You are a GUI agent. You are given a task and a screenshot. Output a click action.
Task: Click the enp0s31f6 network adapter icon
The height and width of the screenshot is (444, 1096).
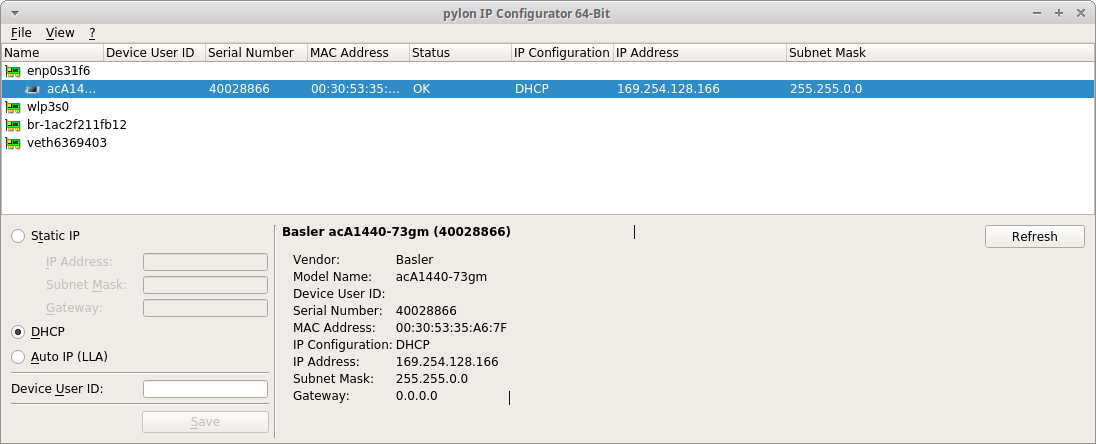click(x=13, y=71)
